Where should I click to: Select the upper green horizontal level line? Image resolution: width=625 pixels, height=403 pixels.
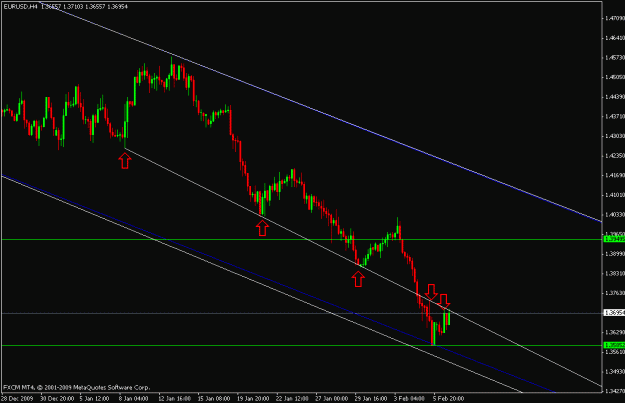click(x=301, y=240)
